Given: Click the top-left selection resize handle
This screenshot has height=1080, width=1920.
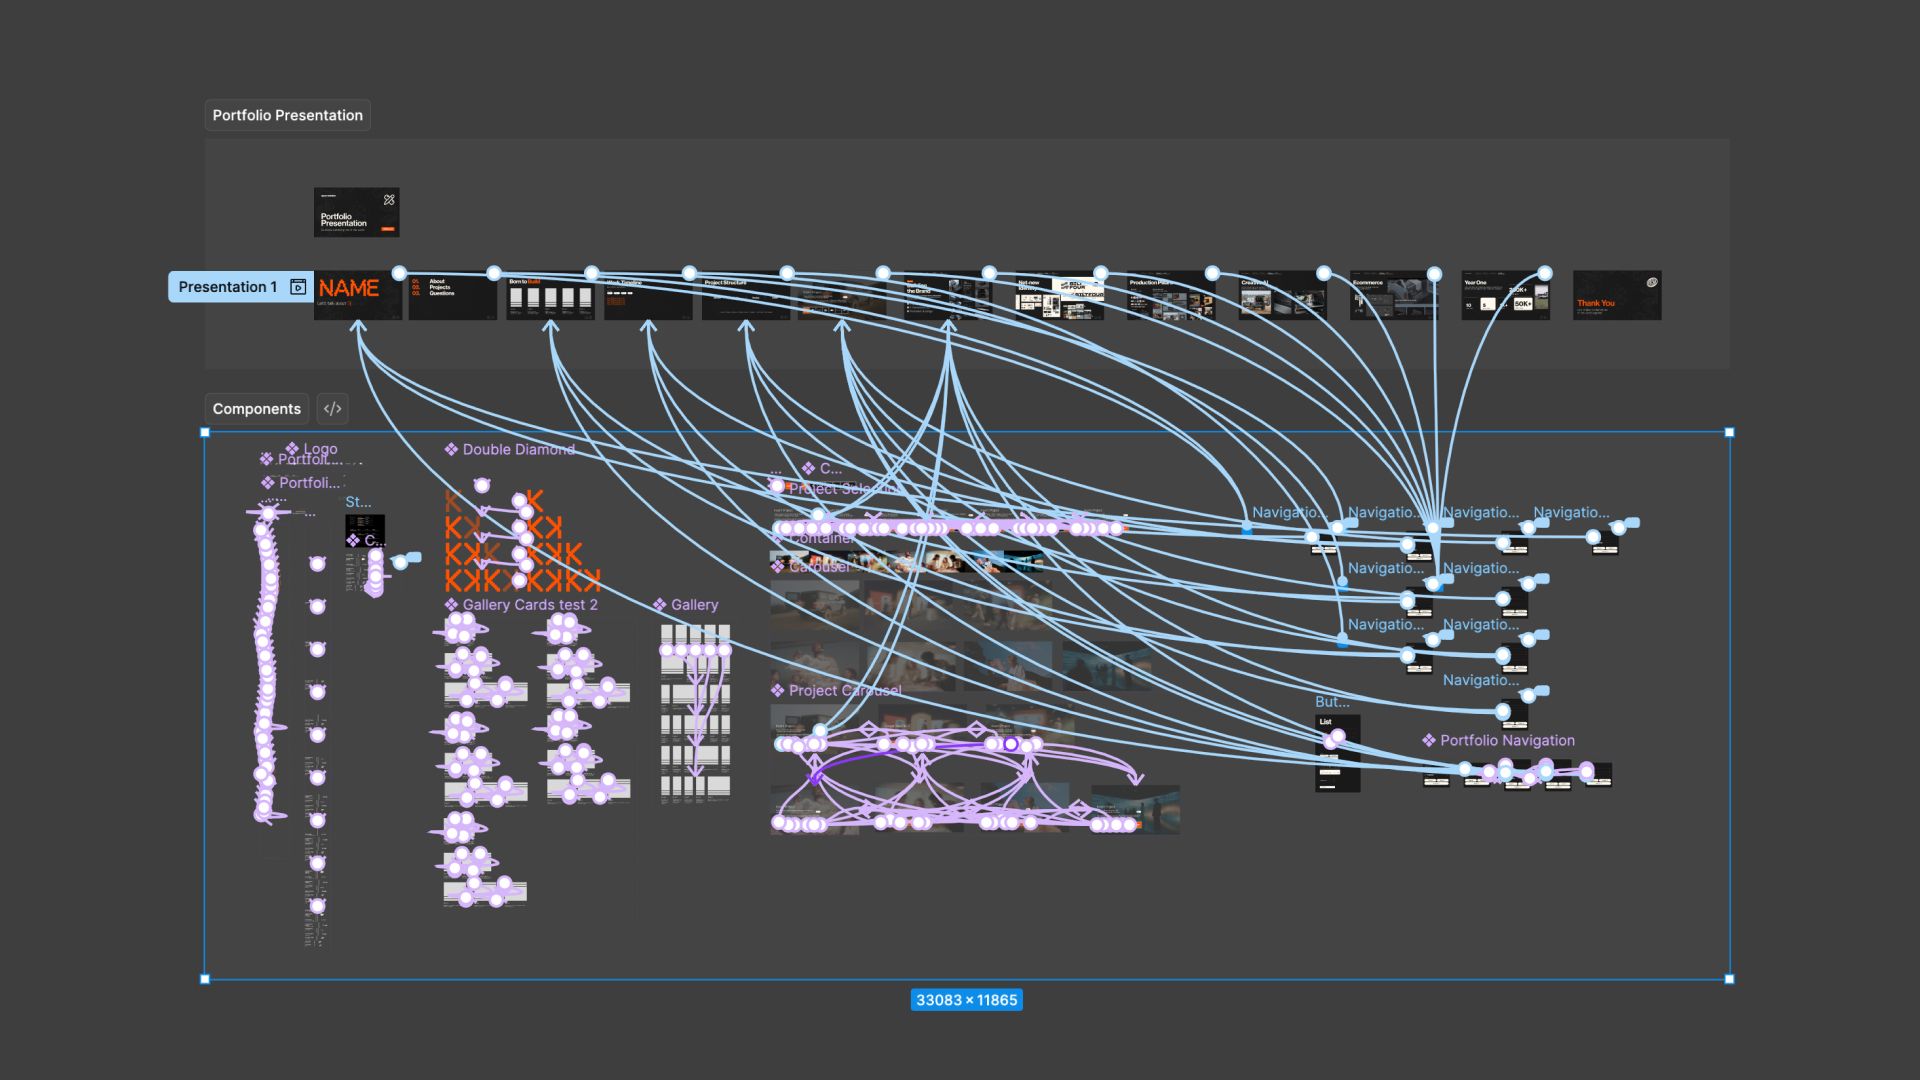Looking at the screenshot, I should click(x=205, y=433).
